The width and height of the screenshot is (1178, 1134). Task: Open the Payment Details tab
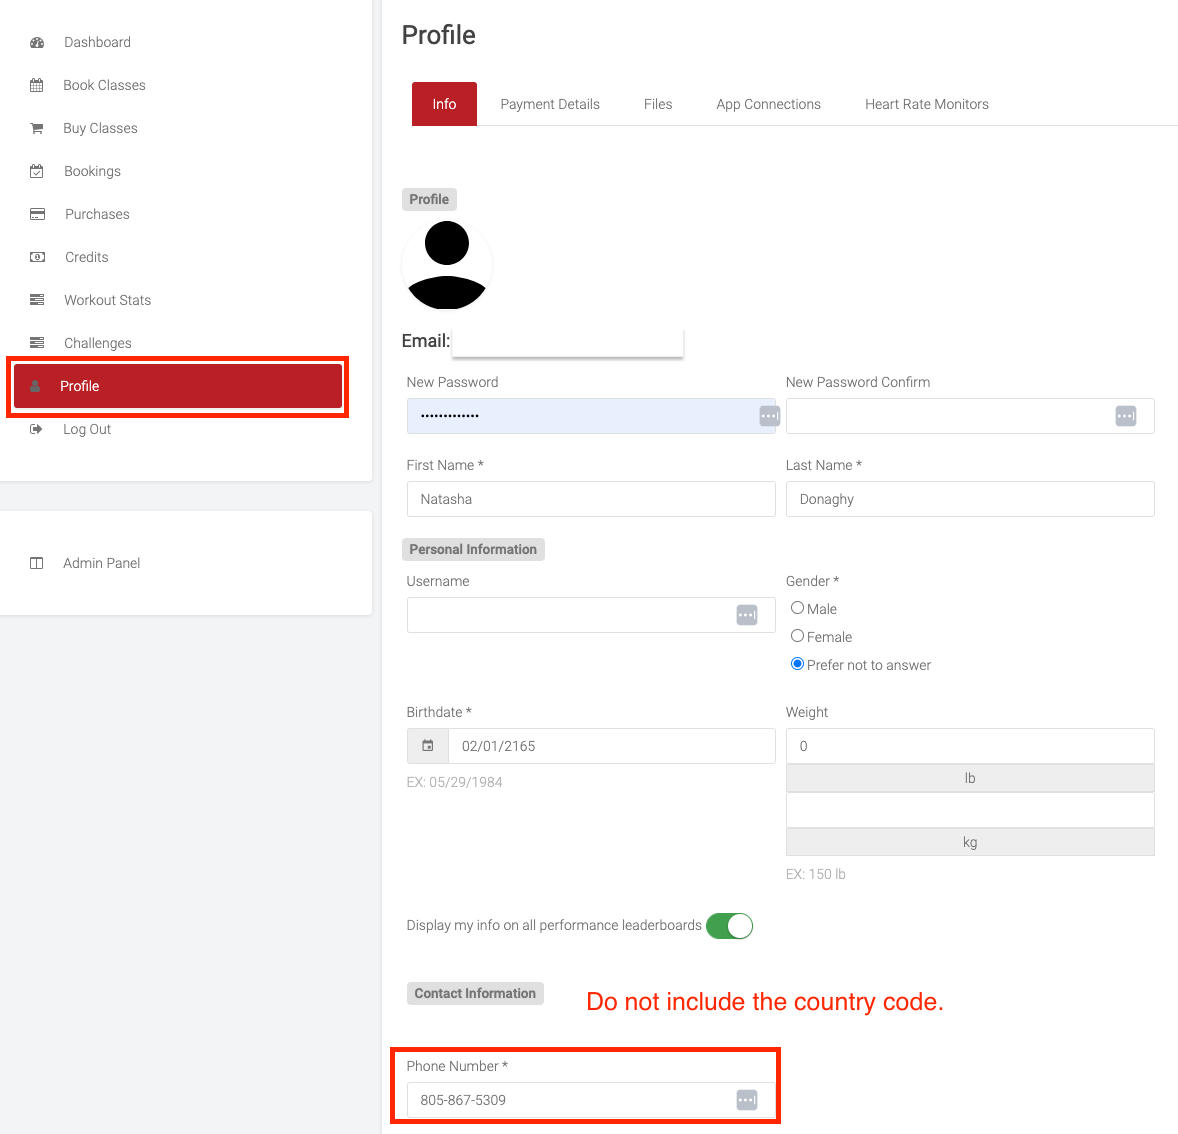pos(550,104)
